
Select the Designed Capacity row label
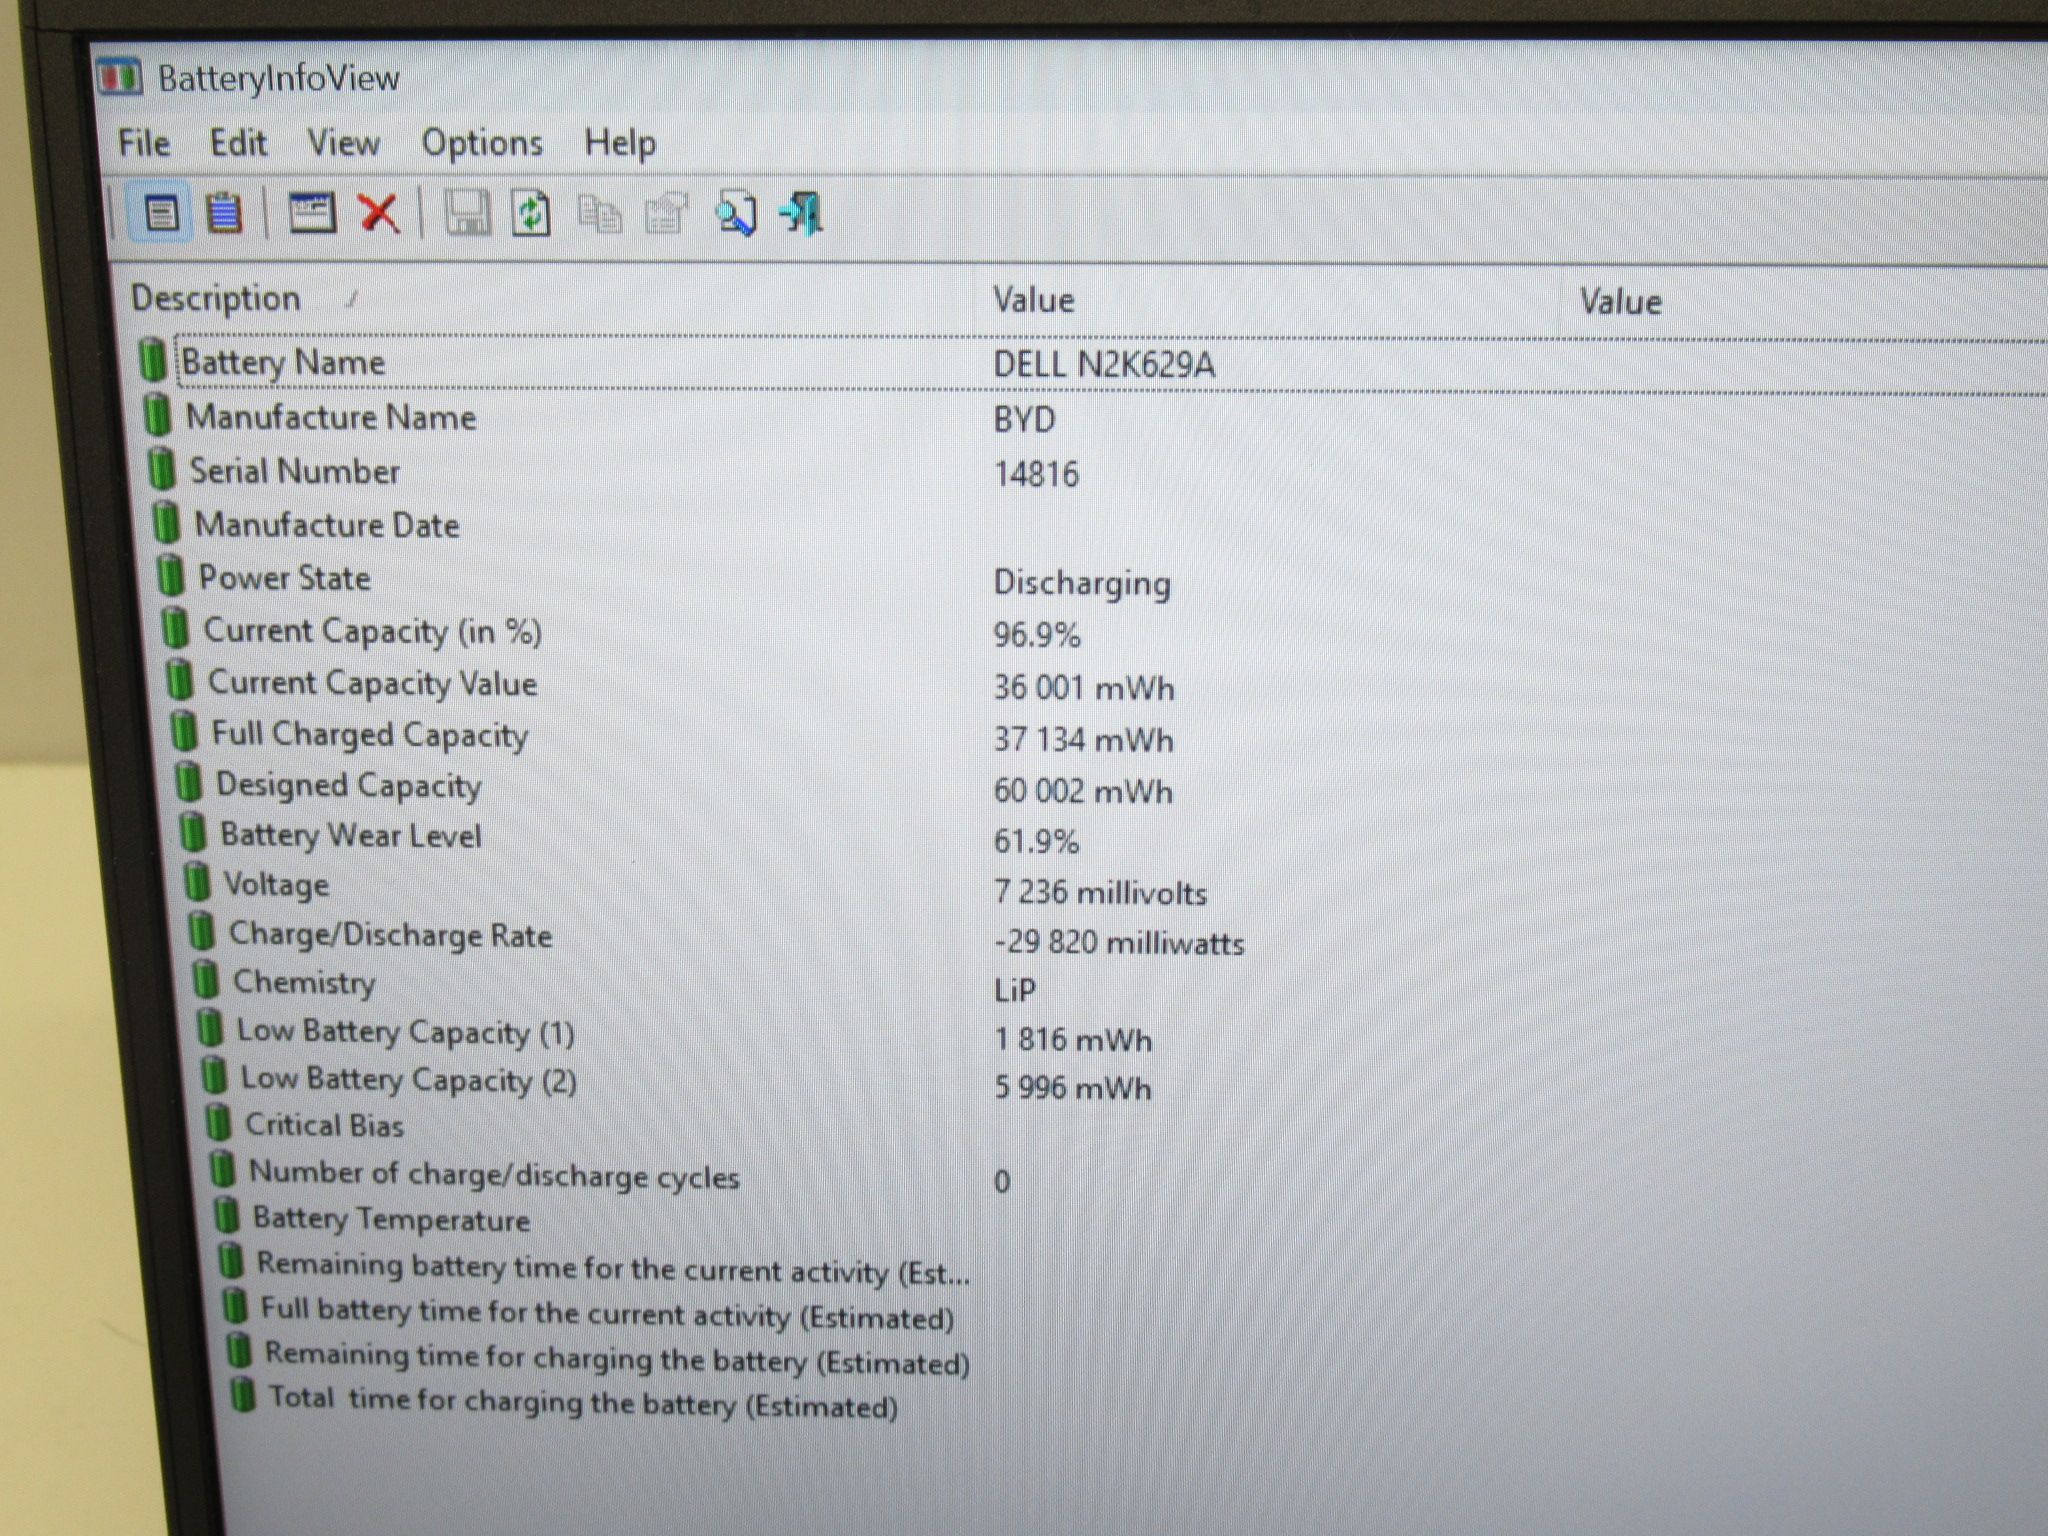click(349, 785)
